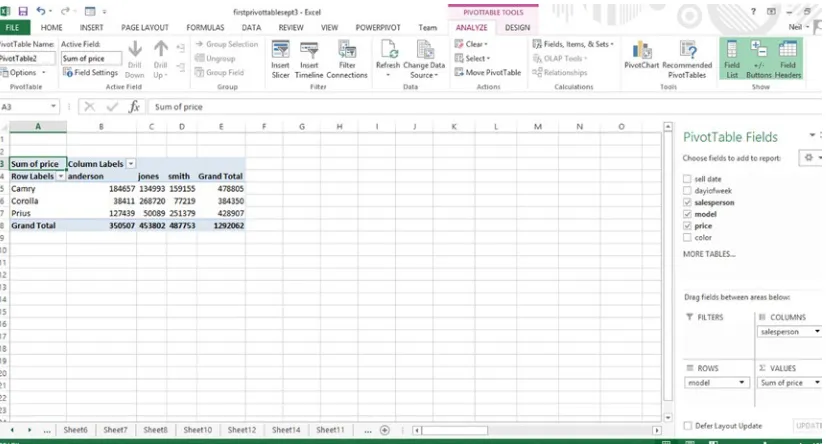Viewport: 826px width, 444px height.
Task: Uncheck the model field
Action: pyautogui.click(x=687, y=214)
